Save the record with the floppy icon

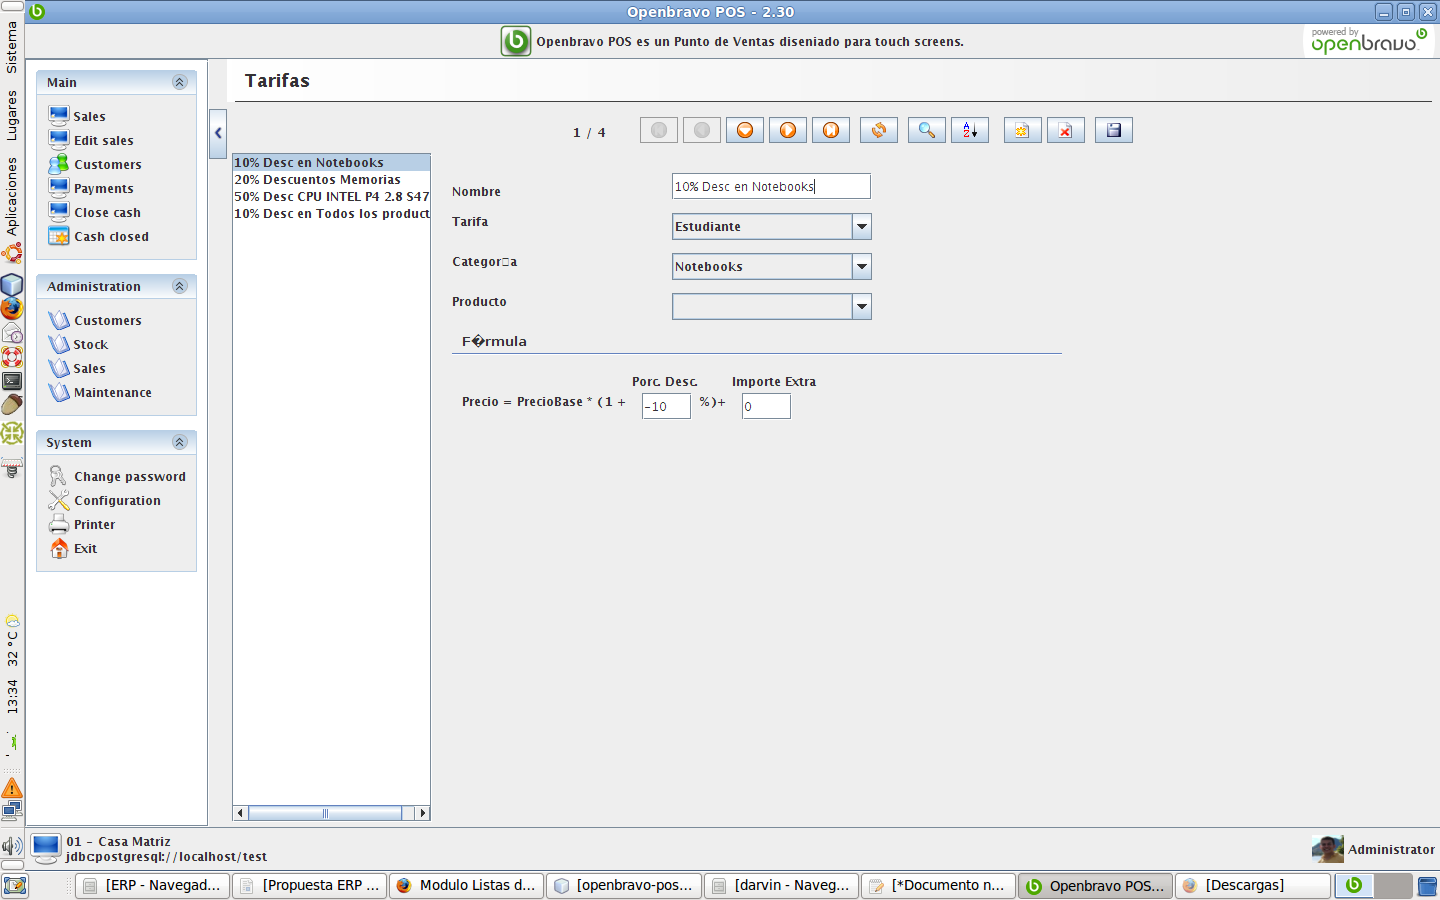(1114, 130)
